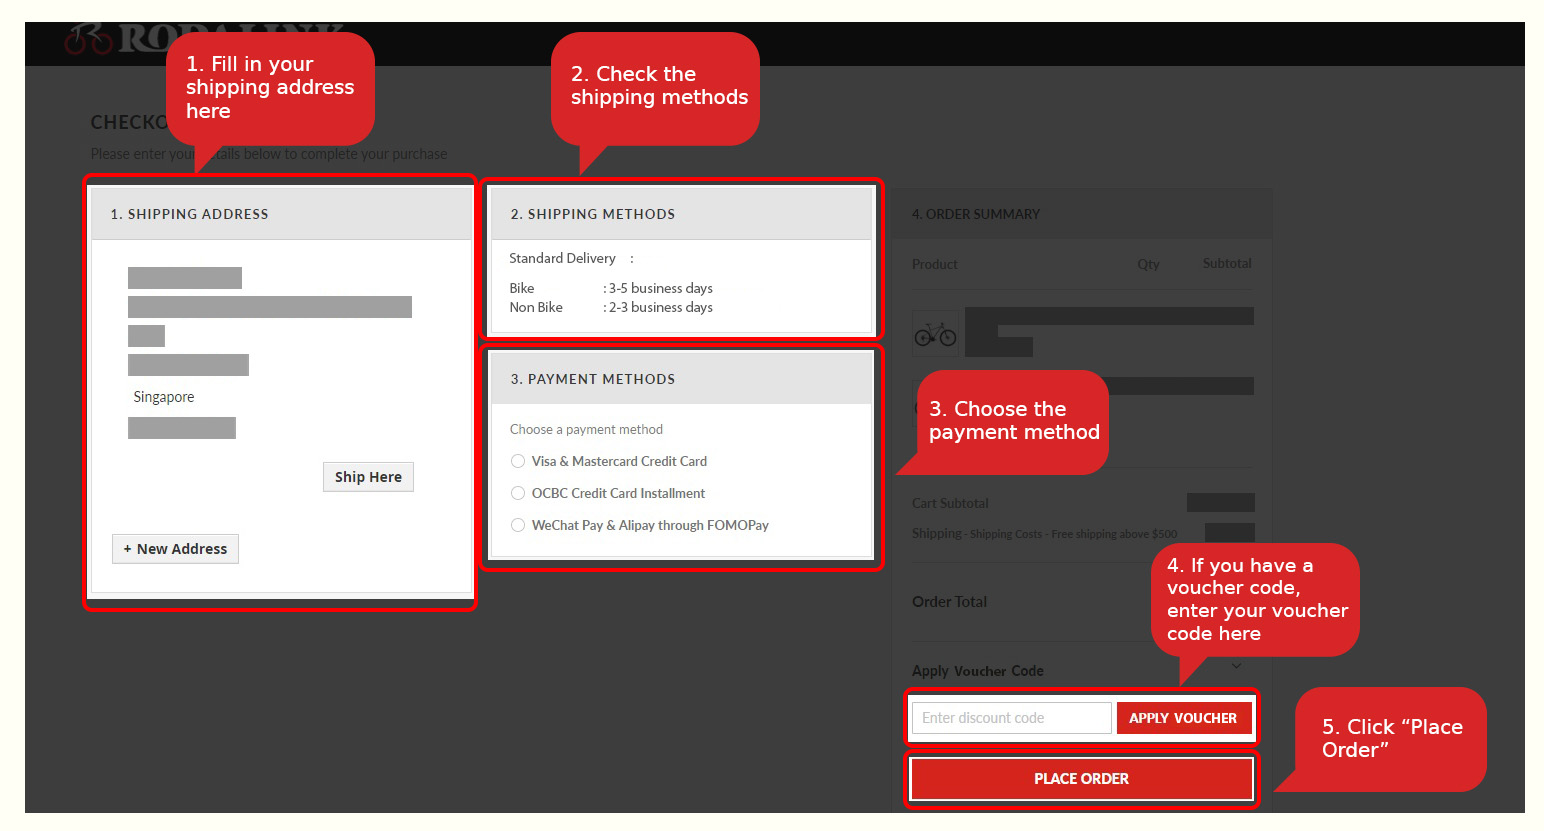Click the 4. Order Summary header

point(1082,214)
